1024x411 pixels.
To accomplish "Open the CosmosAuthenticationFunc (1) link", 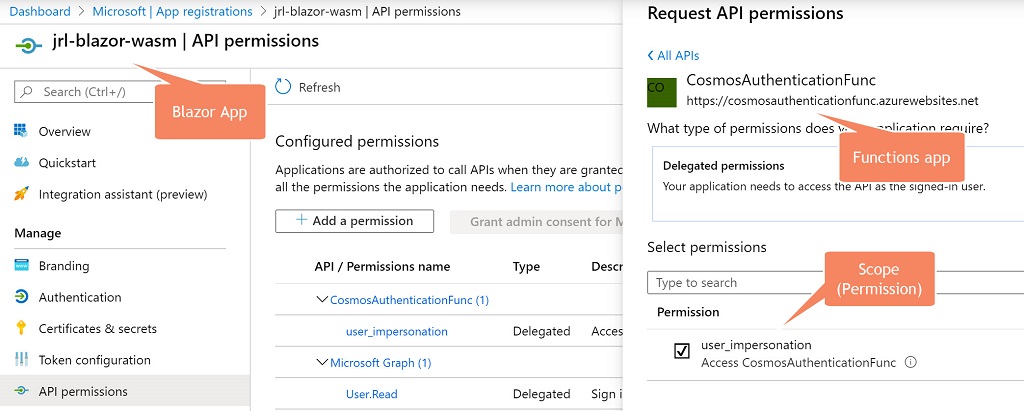I will click(409, 300).
